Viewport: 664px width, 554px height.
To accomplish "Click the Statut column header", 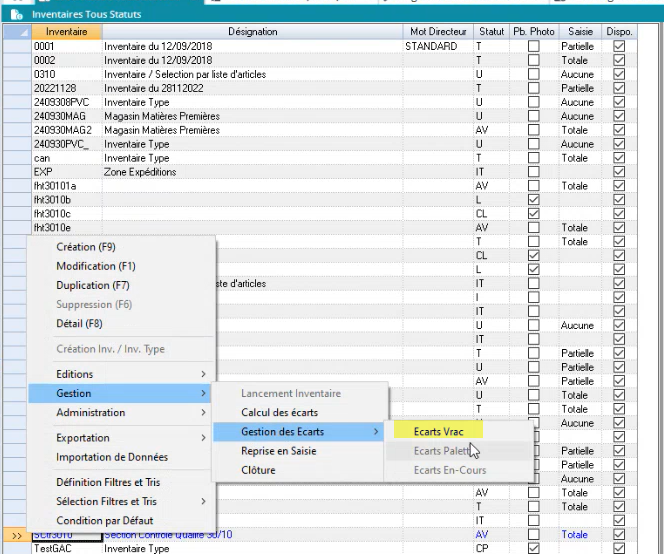I will pos(491,32).
